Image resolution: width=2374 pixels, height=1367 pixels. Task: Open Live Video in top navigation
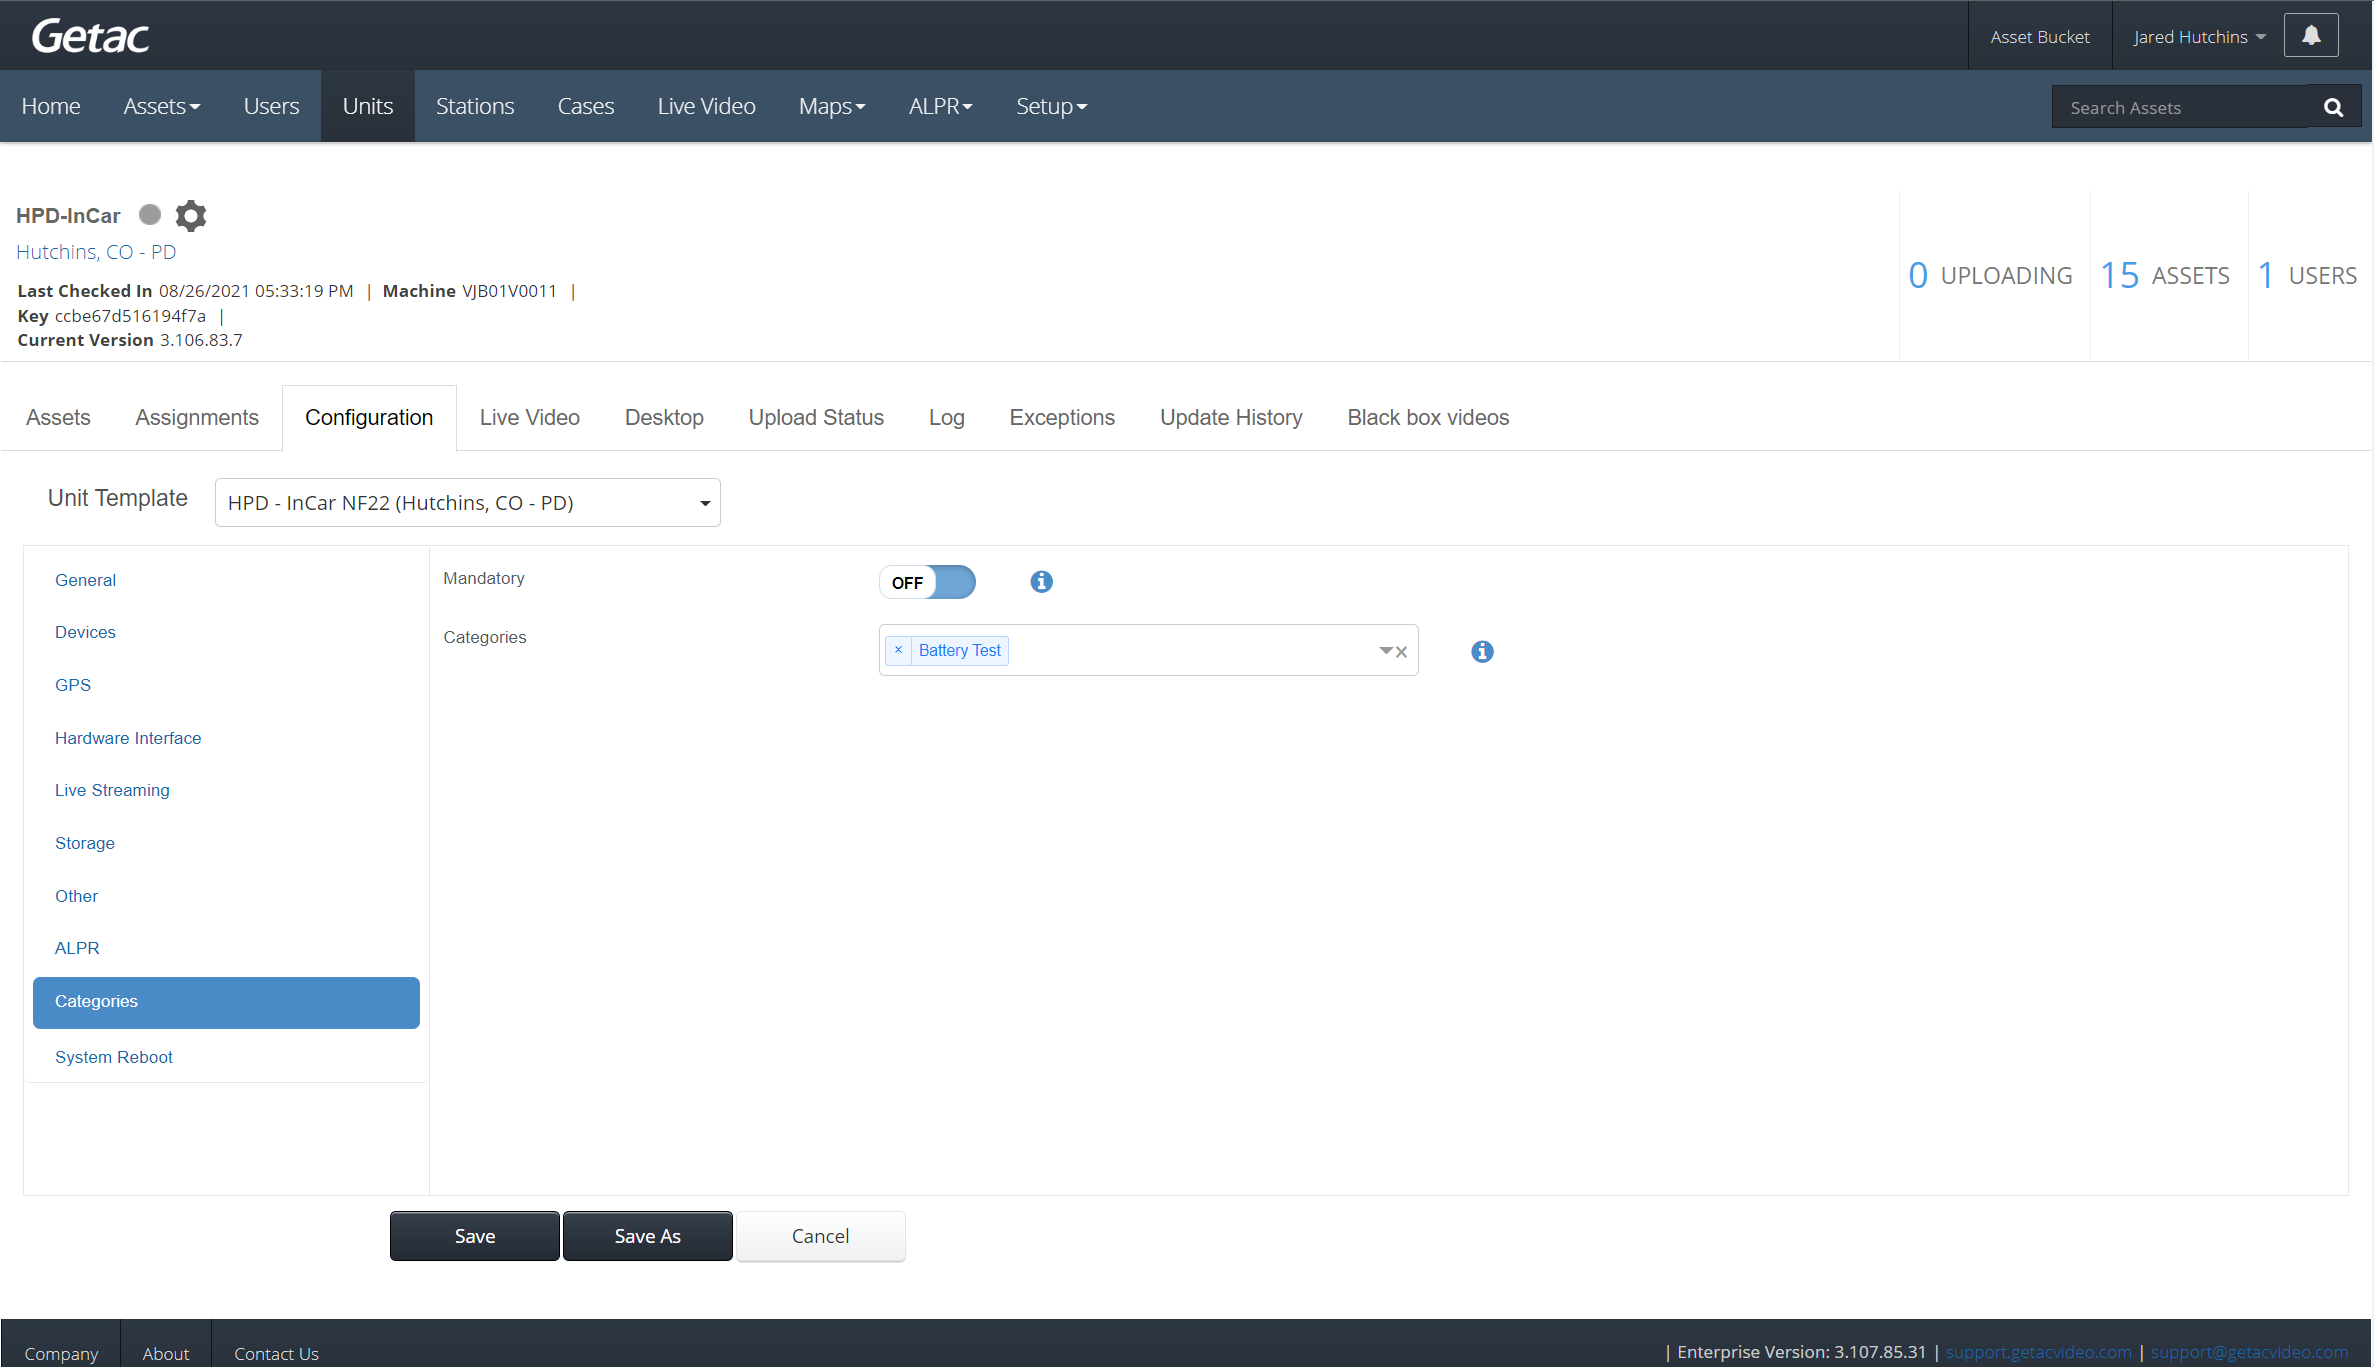(706, 106)
